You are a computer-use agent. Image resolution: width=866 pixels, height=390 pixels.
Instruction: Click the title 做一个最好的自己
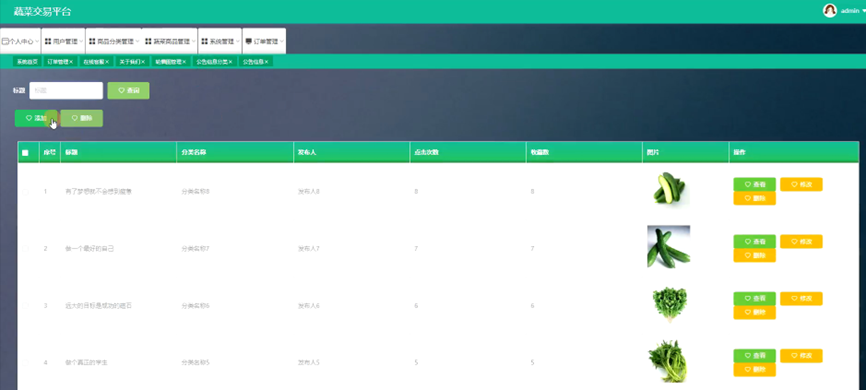[89, 249]
